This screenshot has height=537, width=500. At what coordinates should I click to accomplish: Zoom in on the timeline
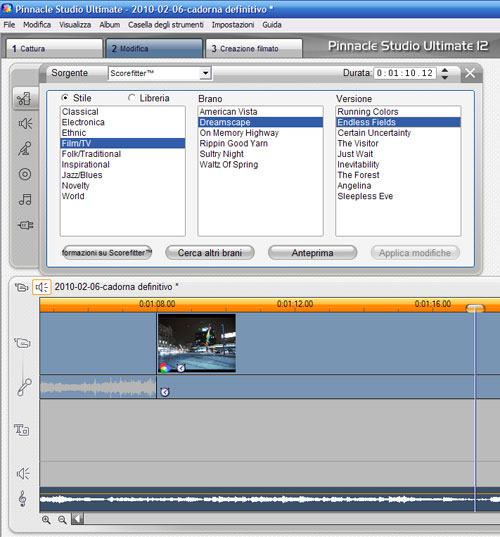(x=46, y=520)
